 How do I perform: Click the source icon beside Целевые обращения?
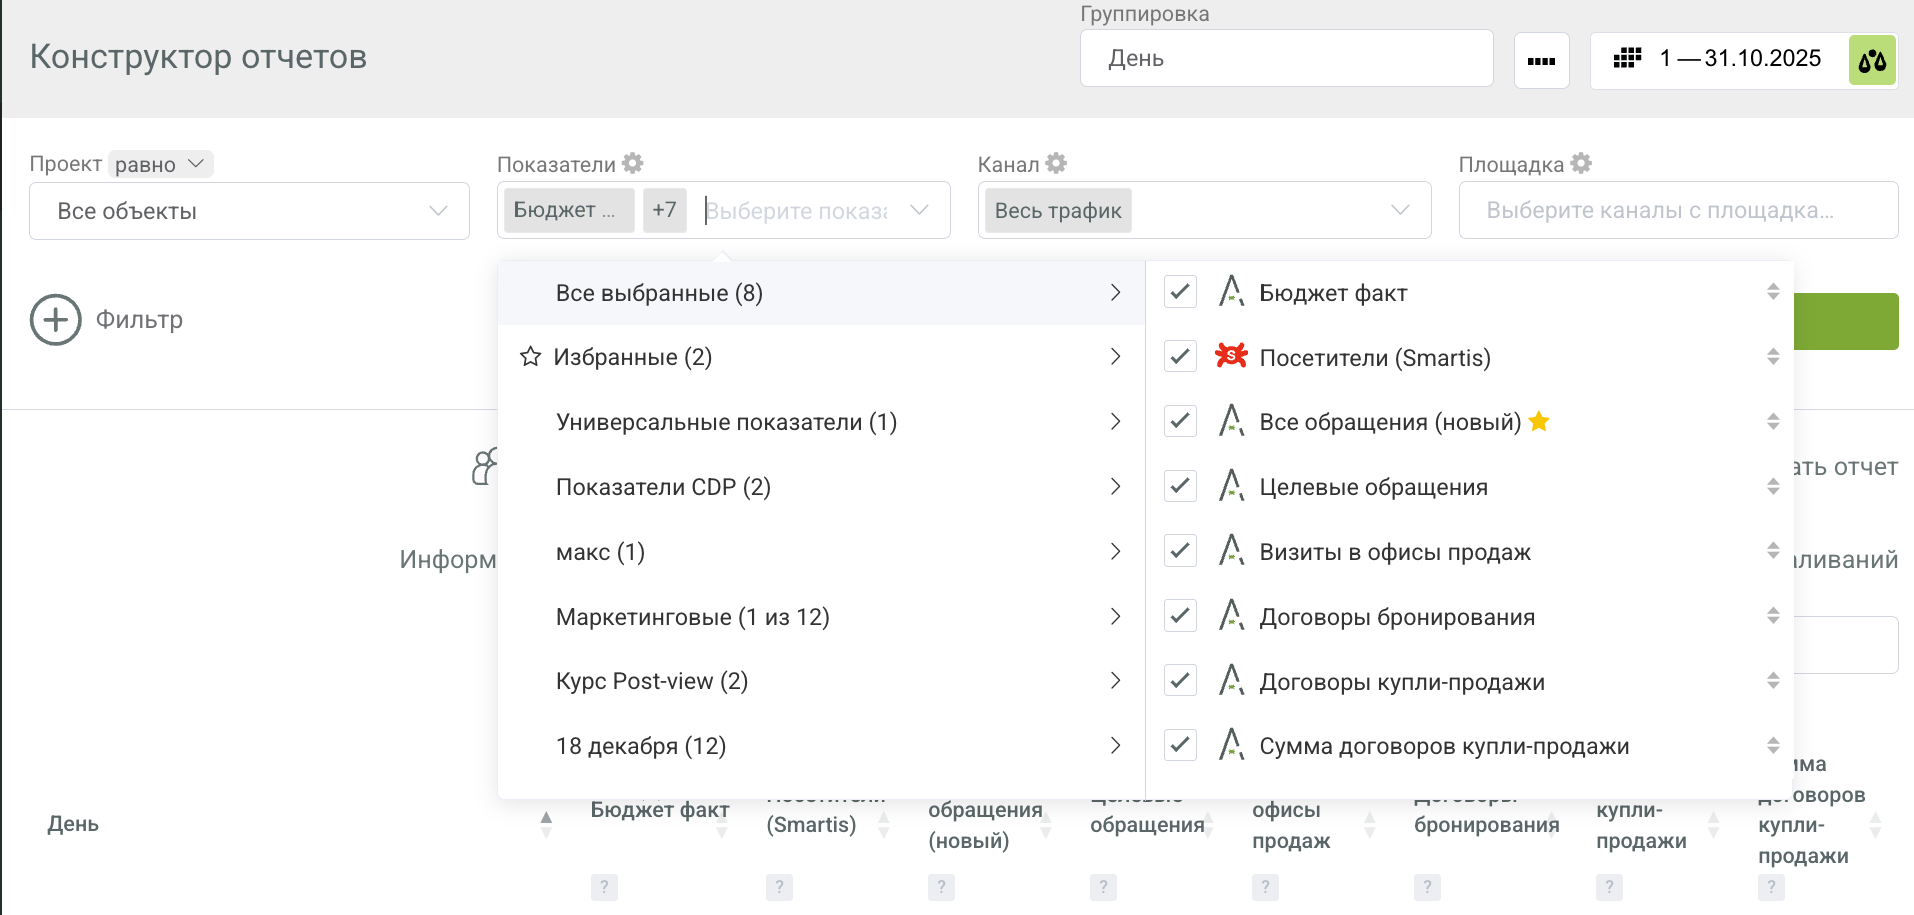[1231, 486]
